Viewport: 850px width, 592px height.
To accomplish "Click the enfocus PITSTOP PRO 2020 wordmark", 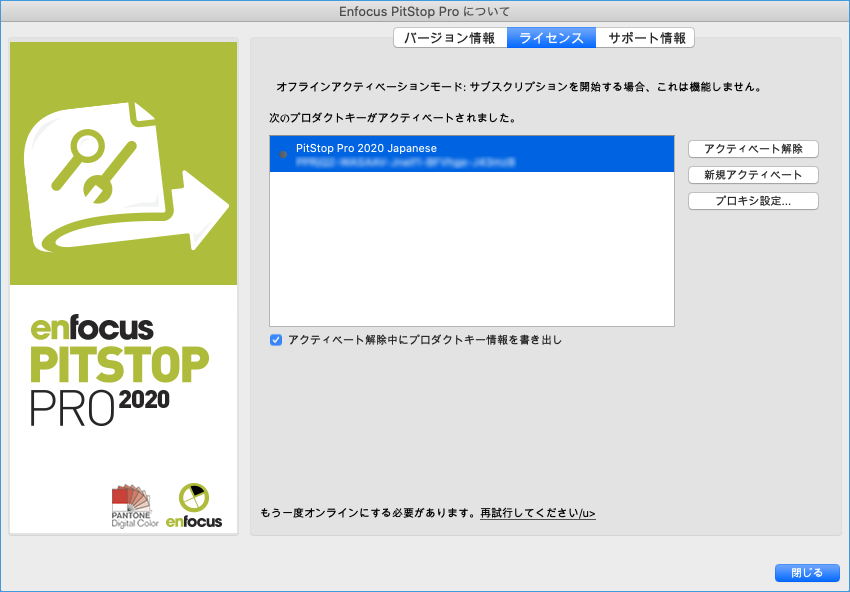I will 119,370.
